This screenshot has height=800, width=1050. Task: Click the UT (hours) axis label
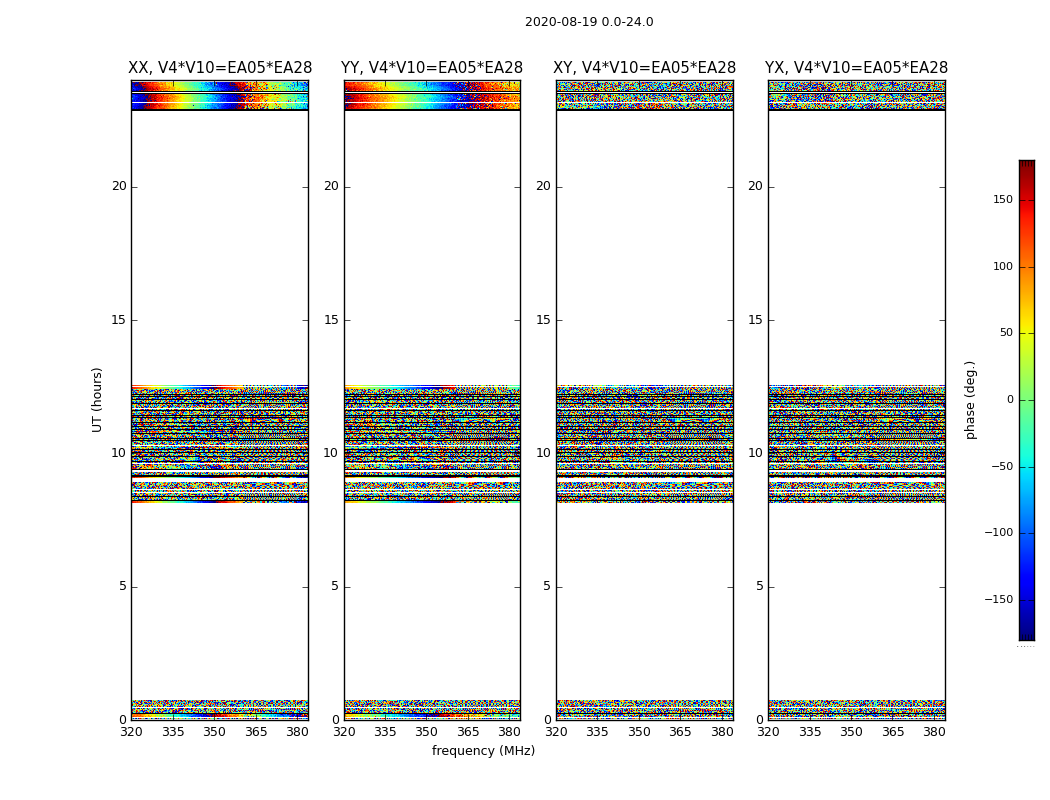(98, 399)
